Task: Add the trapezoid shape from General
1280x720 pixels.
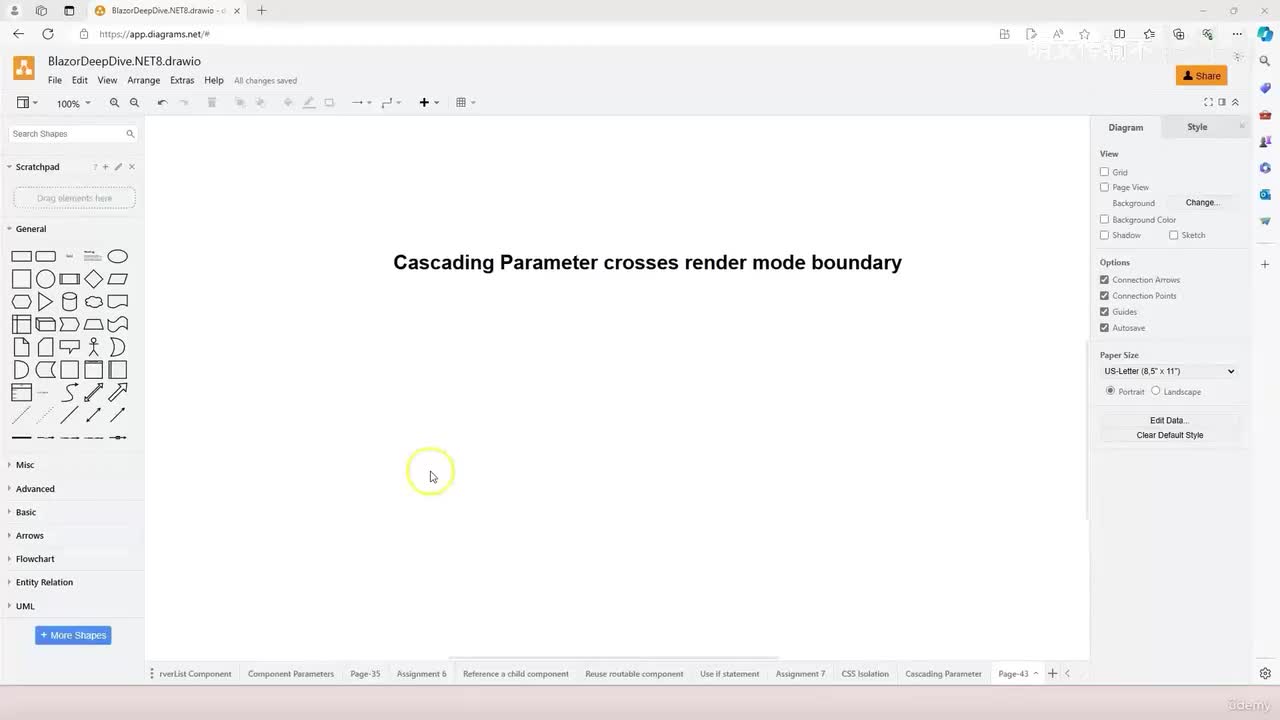Action: [x=93, y=324]
